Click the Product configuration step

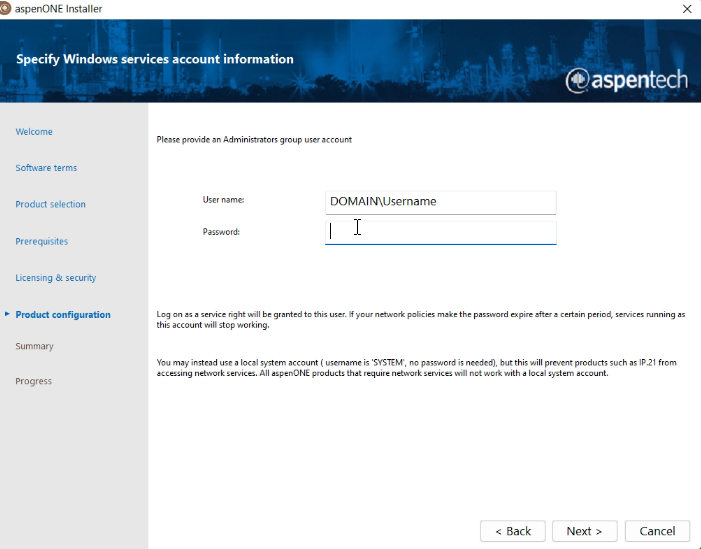[63, 315]
